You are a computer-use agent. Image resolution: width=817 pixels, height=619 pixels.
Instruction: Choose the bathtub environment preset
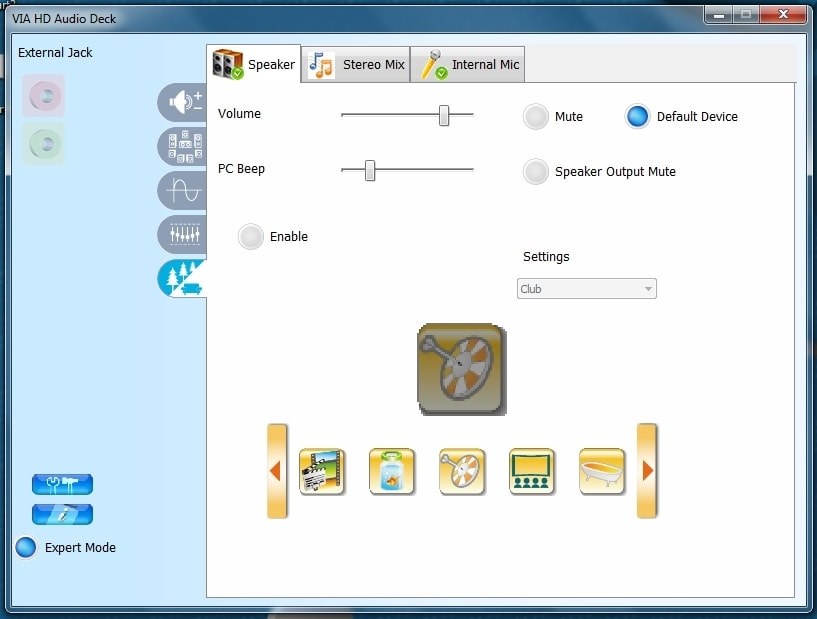pos(601,472)
